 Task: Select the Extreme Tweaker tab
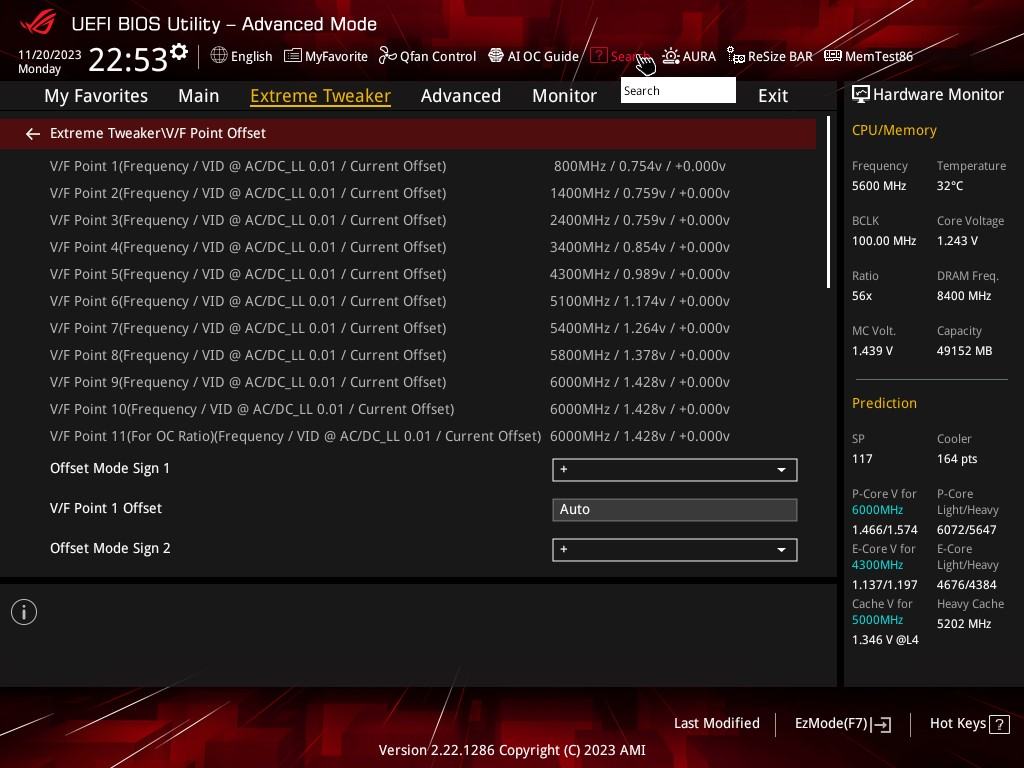point(321,96)
